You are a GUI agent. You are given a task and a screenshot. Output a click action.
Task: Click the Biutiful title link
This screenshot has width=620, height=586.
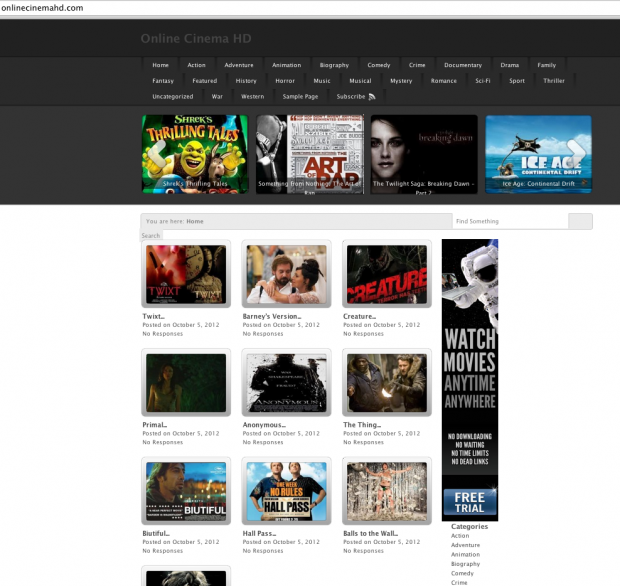click(156, 533)
